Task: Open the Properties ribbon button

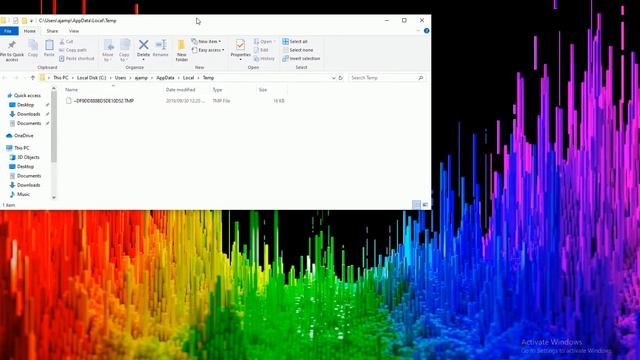Action: pyautogui.click(x=240, y=50)
